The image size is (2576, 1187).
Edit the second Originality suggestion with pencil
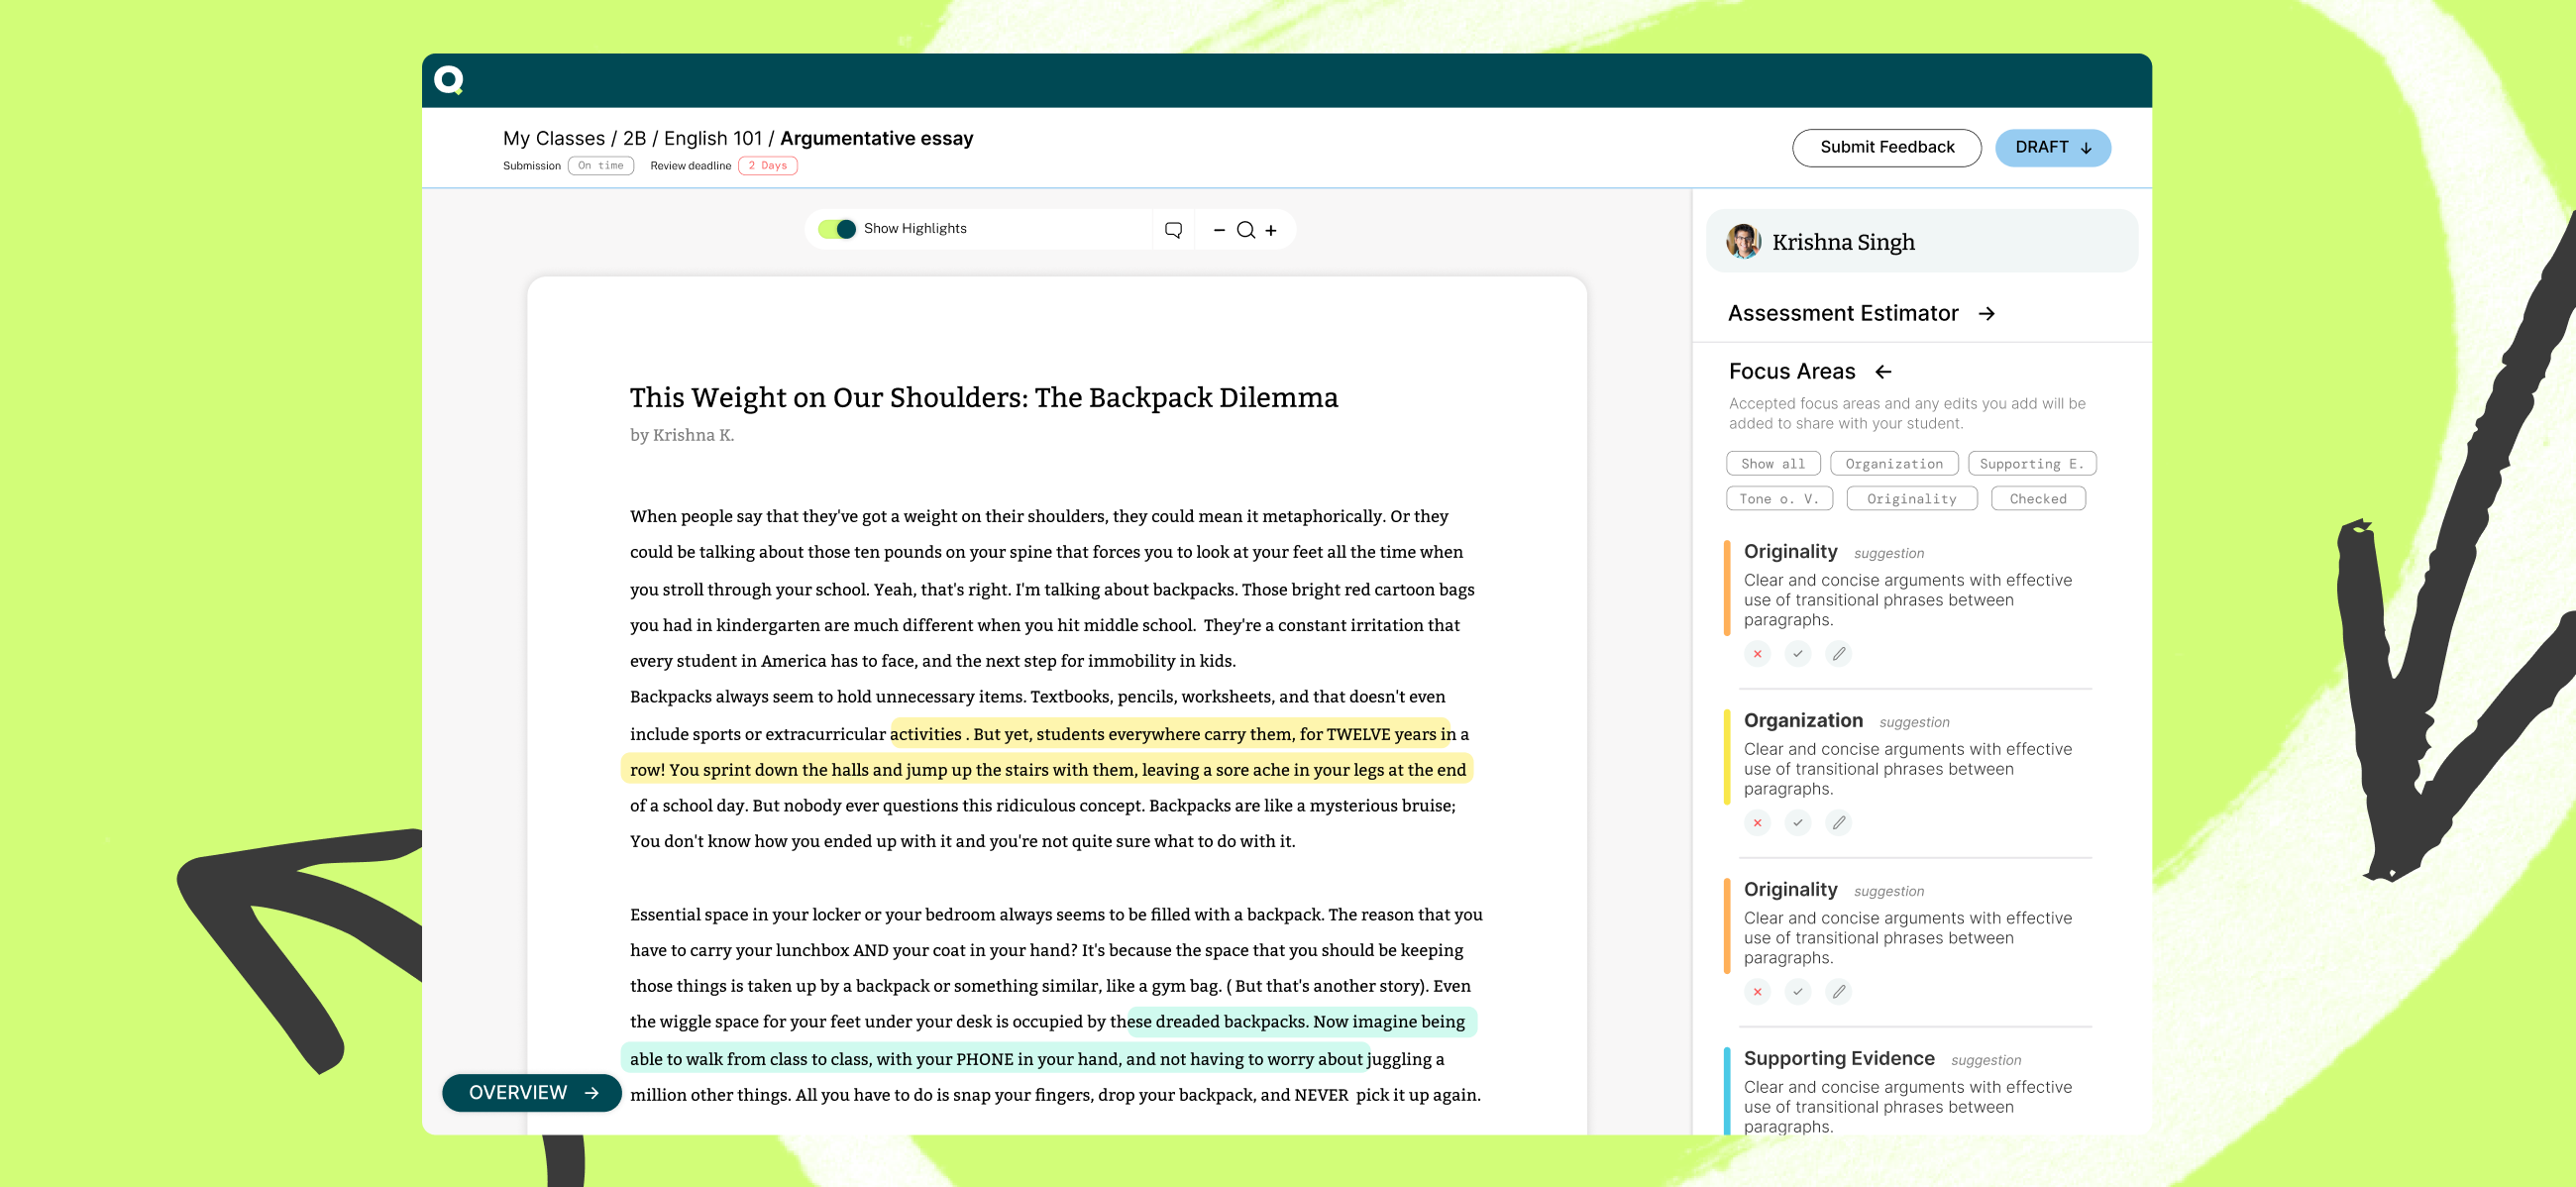[1838, 992]
